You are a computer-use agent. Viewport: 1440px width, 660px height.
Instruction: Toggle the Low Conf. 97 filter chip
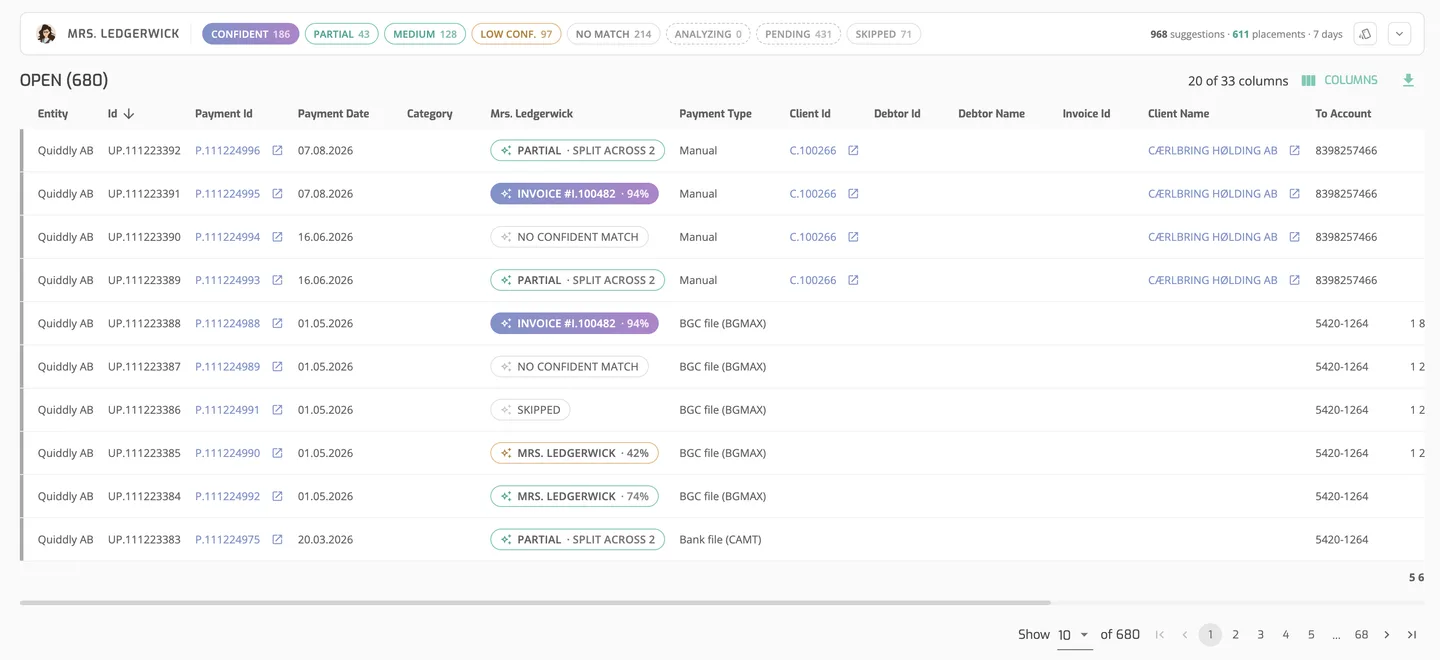tap(516, 34)
